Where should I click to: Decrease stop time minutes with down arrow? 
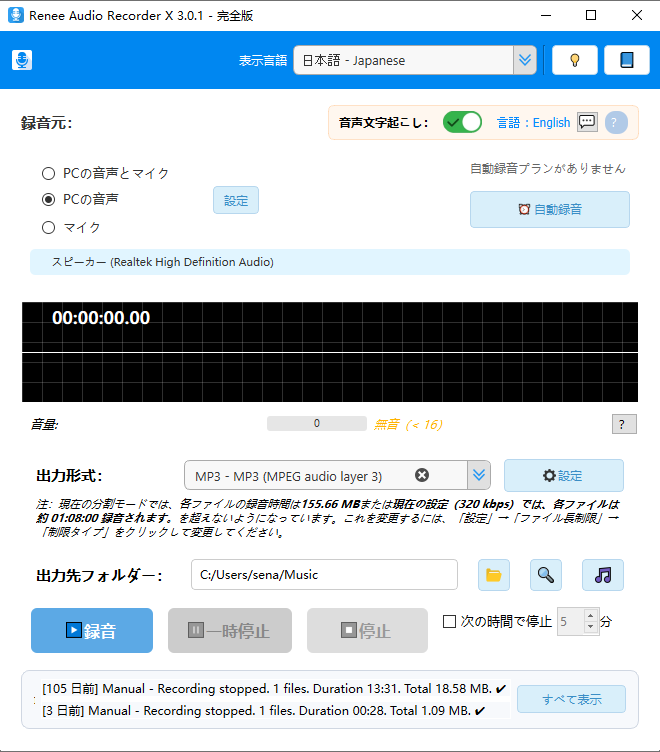591,627
